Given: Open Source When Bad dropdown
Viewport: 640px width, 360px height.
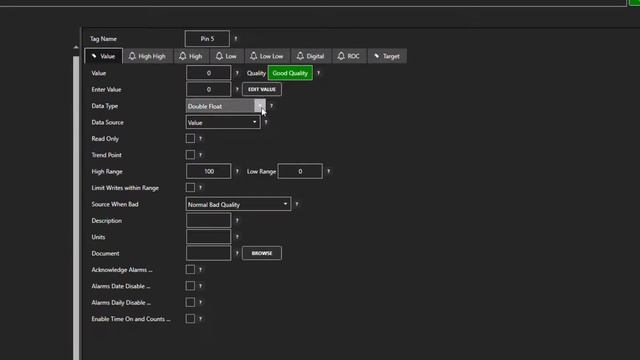Looking at the screenshot, I should click(238, 204).
